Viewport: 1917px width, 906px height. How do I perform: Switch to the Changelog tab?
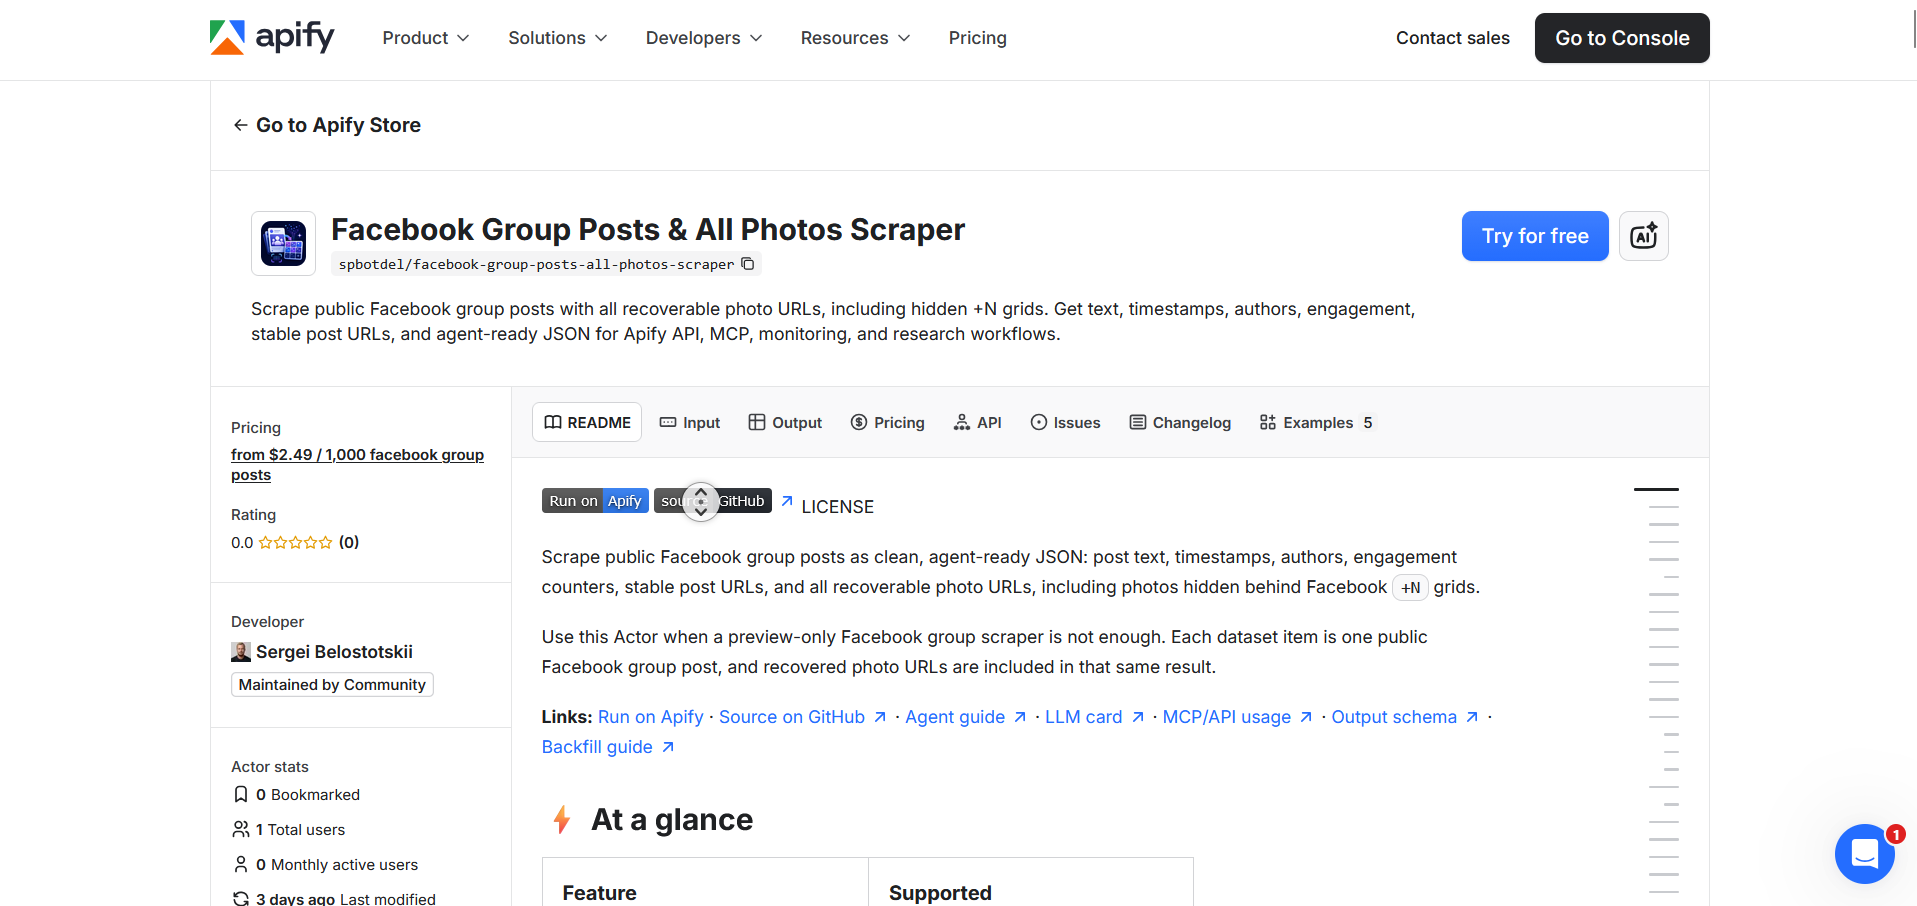click(x=1180, y=423)
